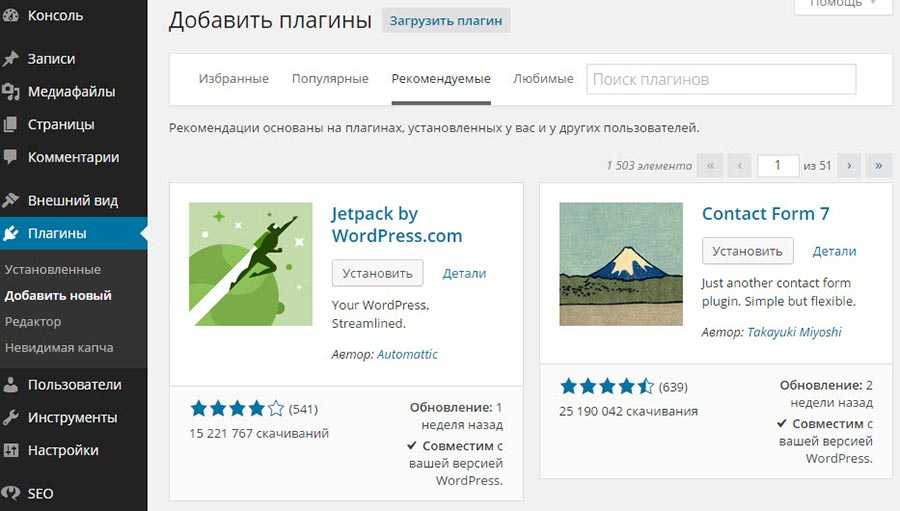Image resolution: width=900 pixels, height=511 pixels.
Task: Jump to last page of plugins
Action: pyautogui.click(x=879, y=165)
